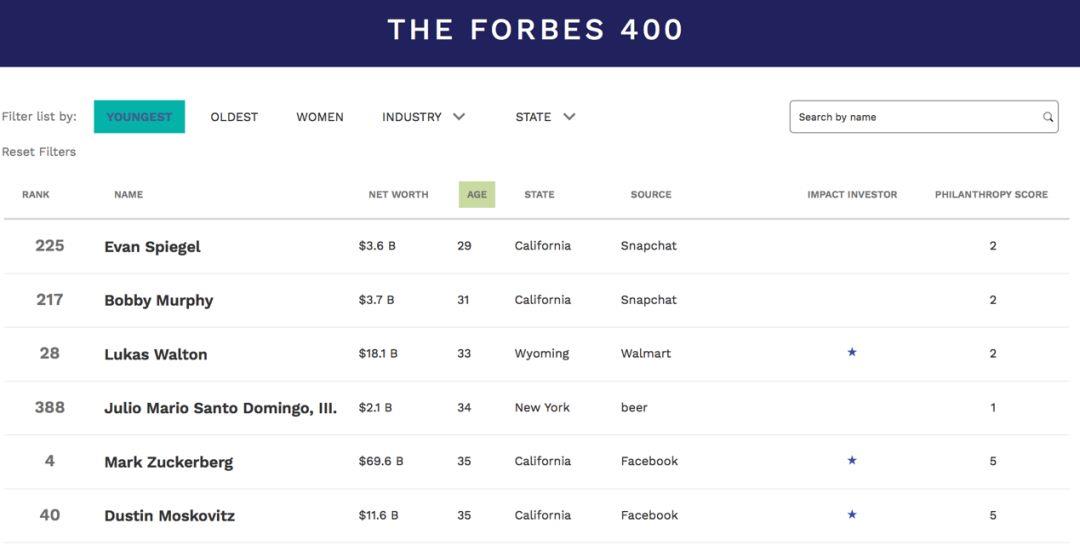The height and width of the screenshot is (546, 1080).
Task: Sort by Philanthropy Score header
Action: (x=991, y=195)
